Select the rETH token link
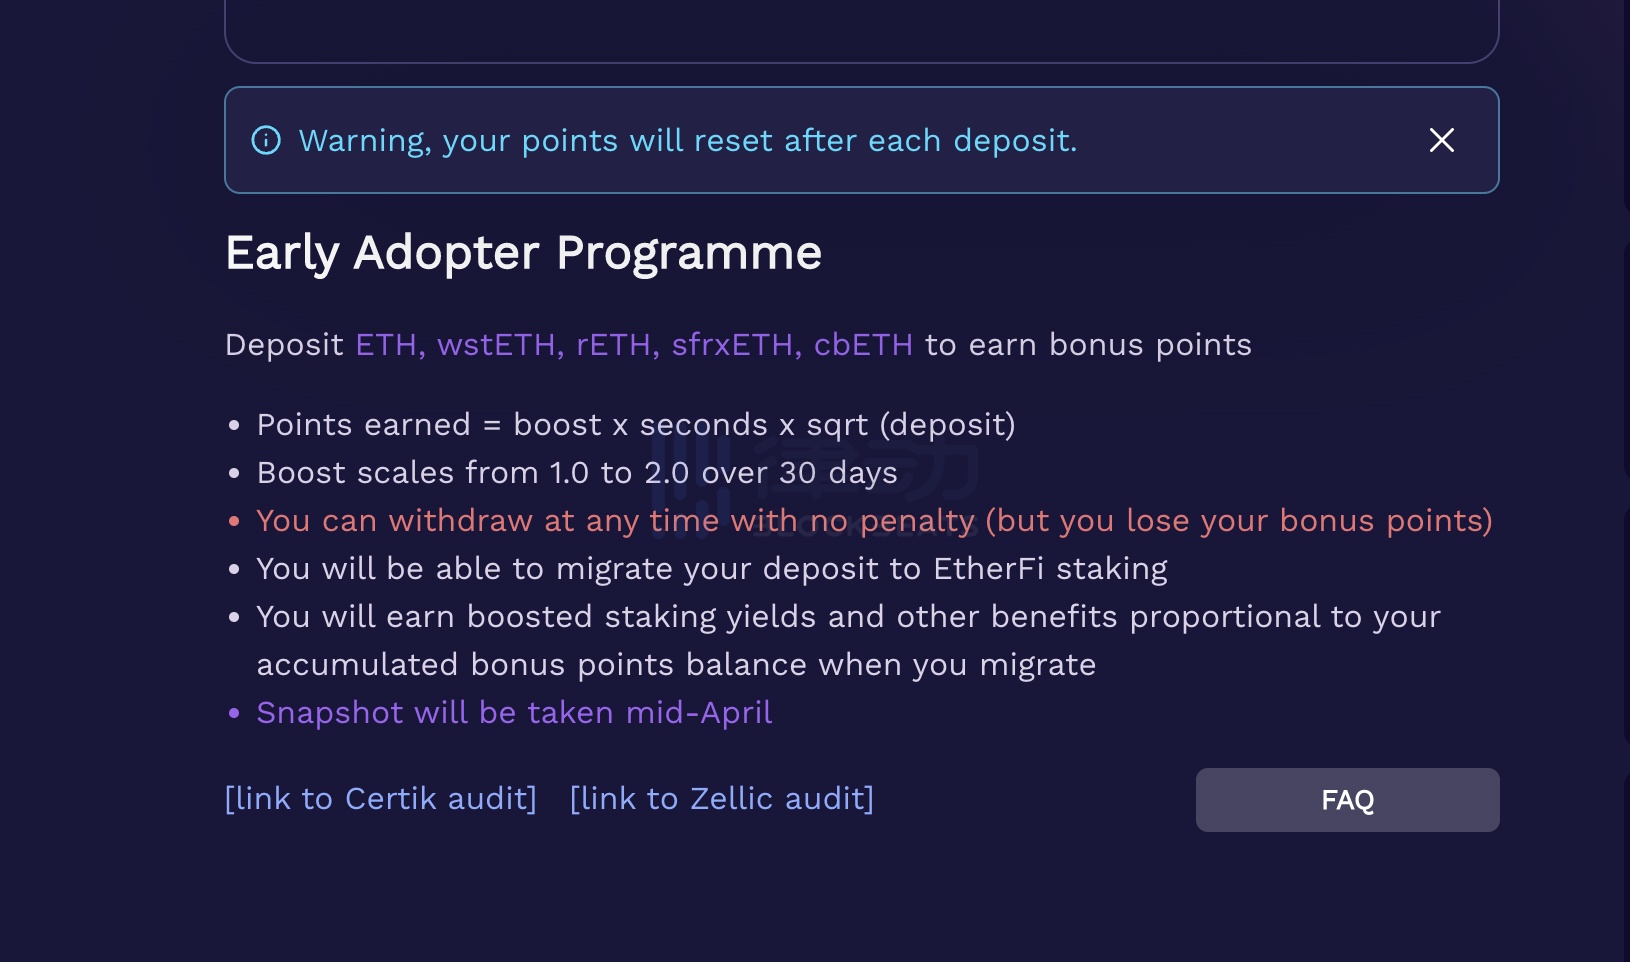 [612, 344]
